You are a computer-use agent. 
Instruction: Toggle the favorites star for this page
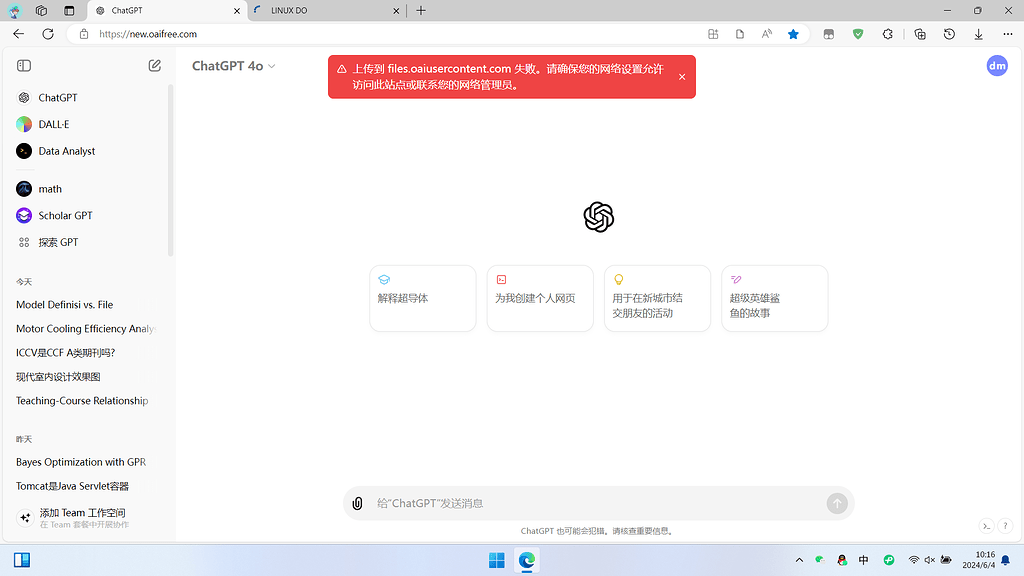[x=793, y=34]
